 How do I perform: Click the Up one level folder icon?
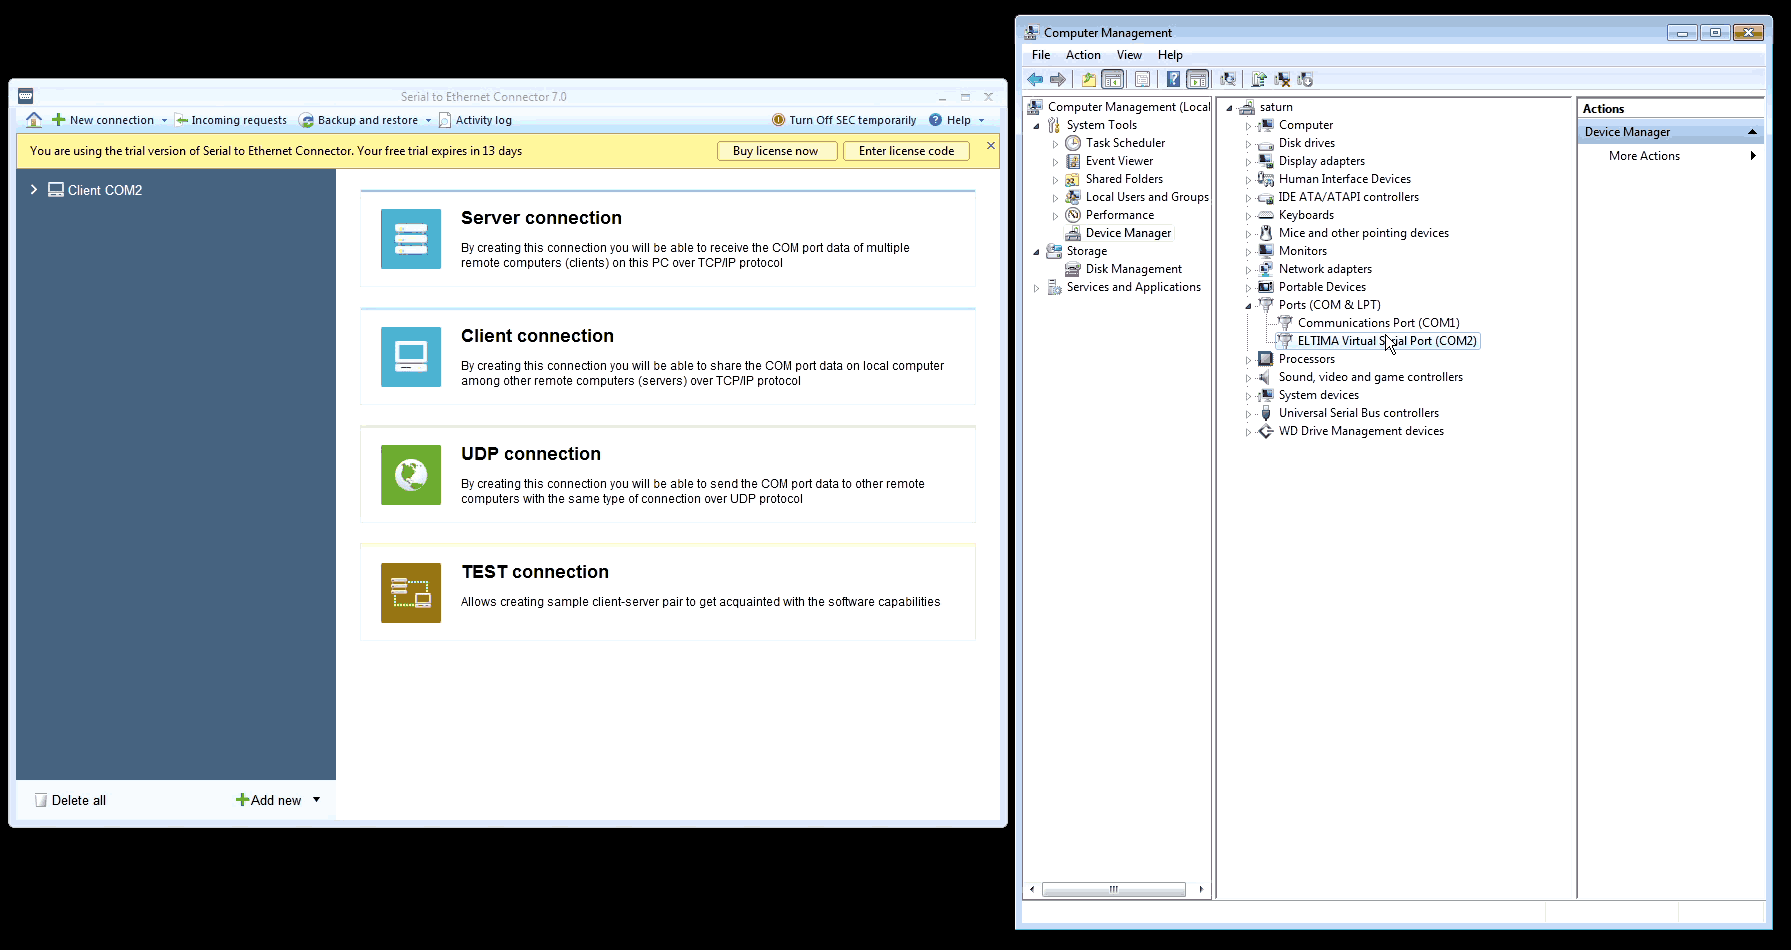coord(1089,80)
